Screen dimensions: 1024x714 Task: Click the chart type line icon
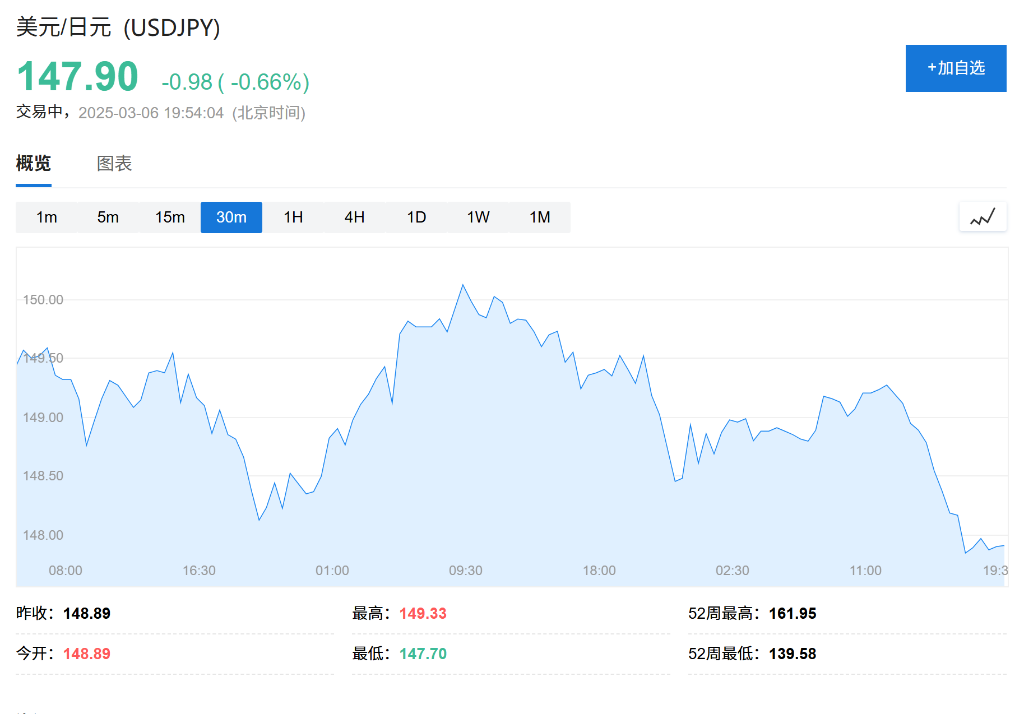[x=982, y=217]
